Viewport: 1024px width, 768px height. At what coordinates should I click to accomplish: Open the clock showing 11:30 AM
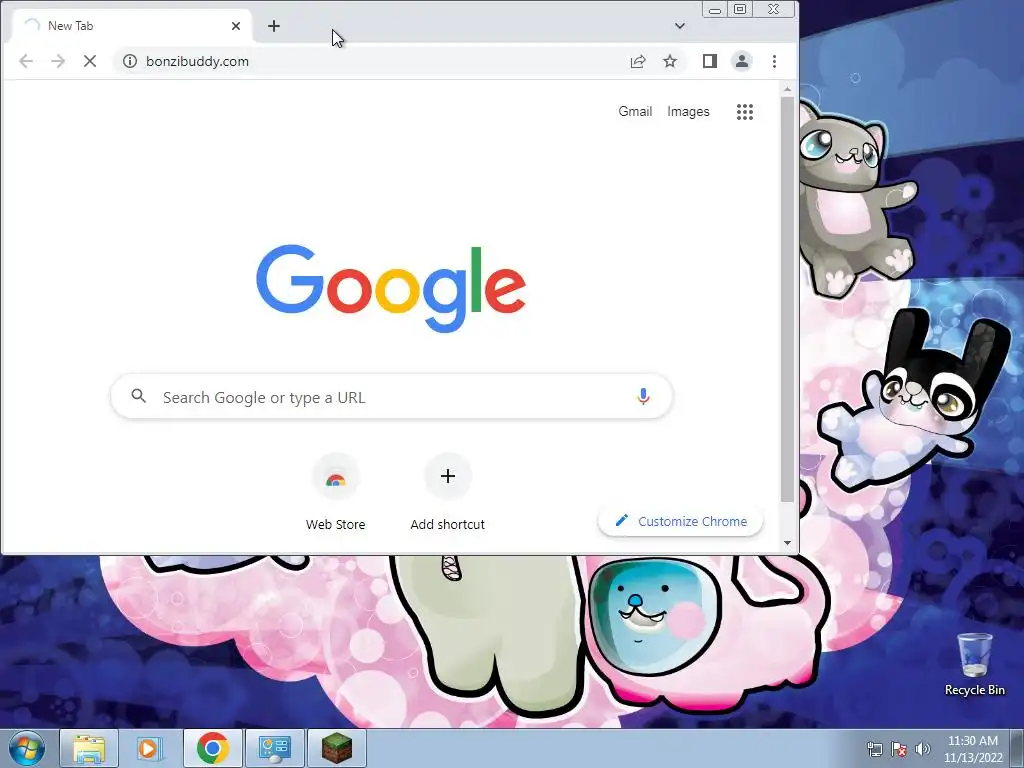[x=973, y=749]
